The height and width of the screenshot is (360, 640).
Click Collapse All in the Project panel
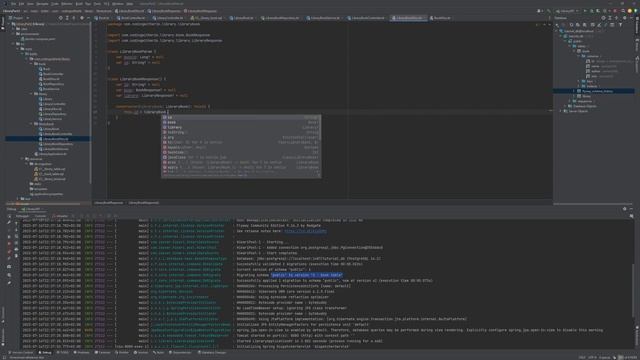[x=74, y=18]
